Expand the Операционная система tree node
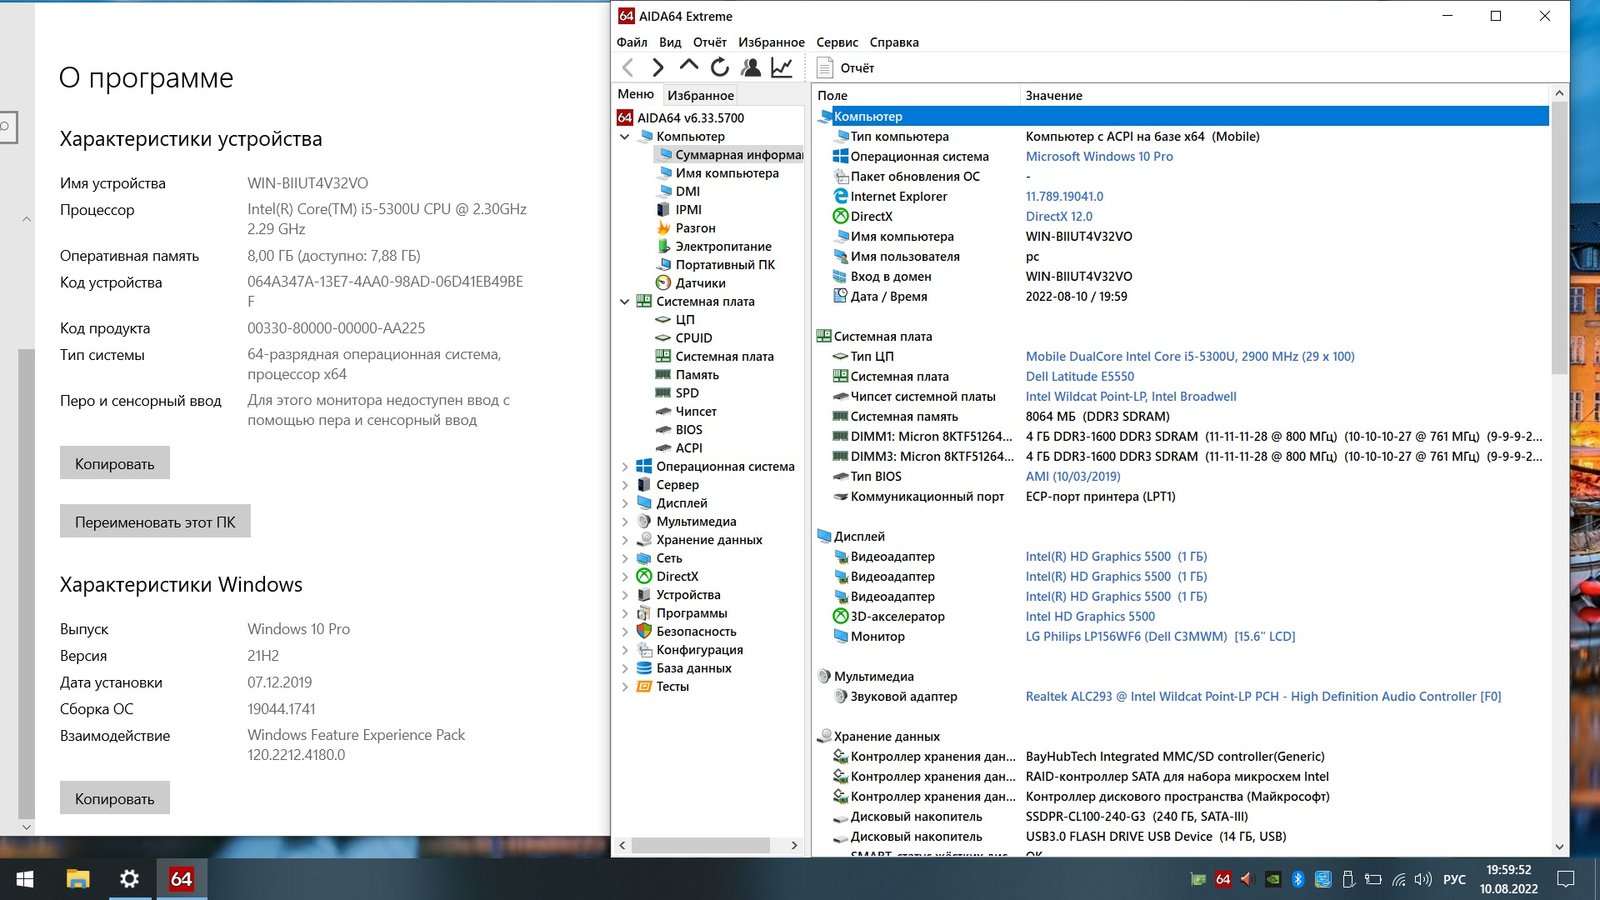 tap(625, 467)
